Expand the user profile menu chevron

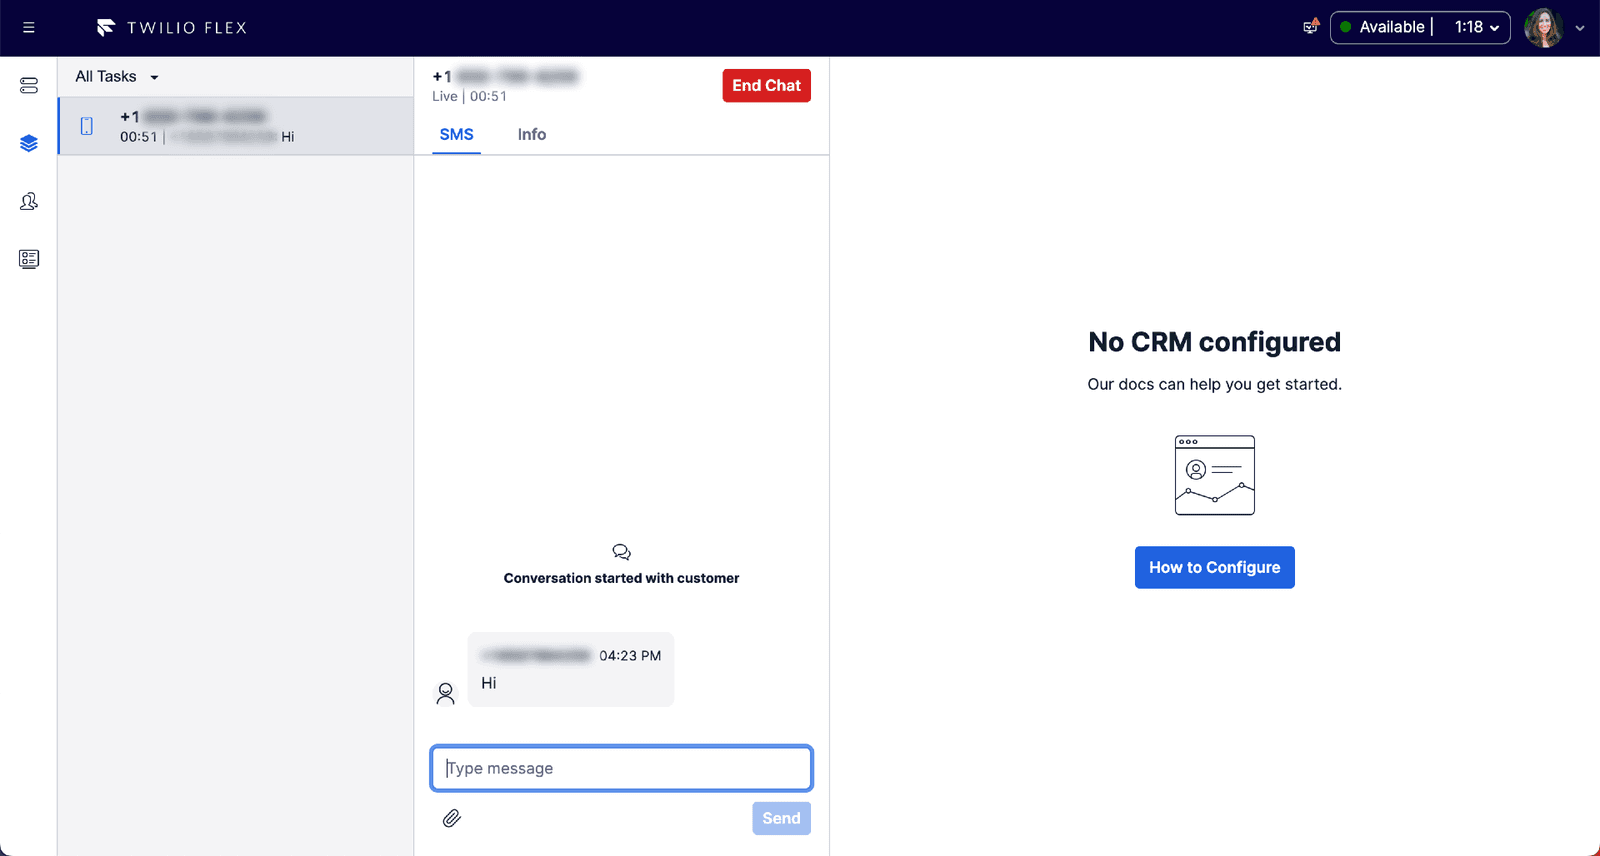pyautogui.click(x=1580, y=28)
